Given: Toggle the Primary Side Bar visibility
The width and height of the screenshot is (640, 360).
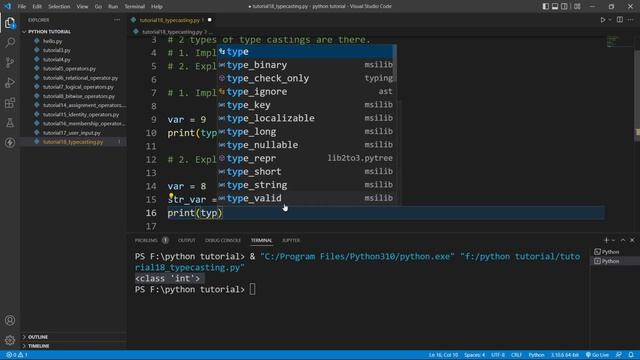Looking at the screenshot, I should [x=545, y=7].
